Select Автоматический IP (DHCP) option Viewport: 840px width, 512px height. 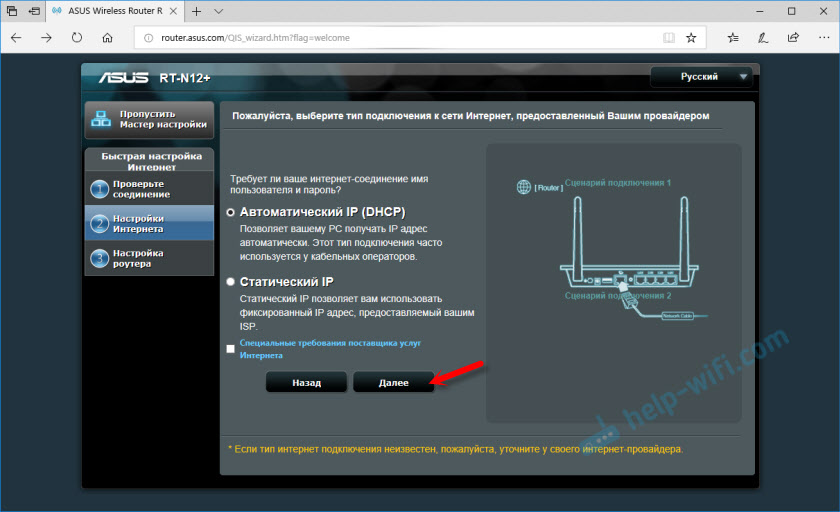[x=232, y=212]
